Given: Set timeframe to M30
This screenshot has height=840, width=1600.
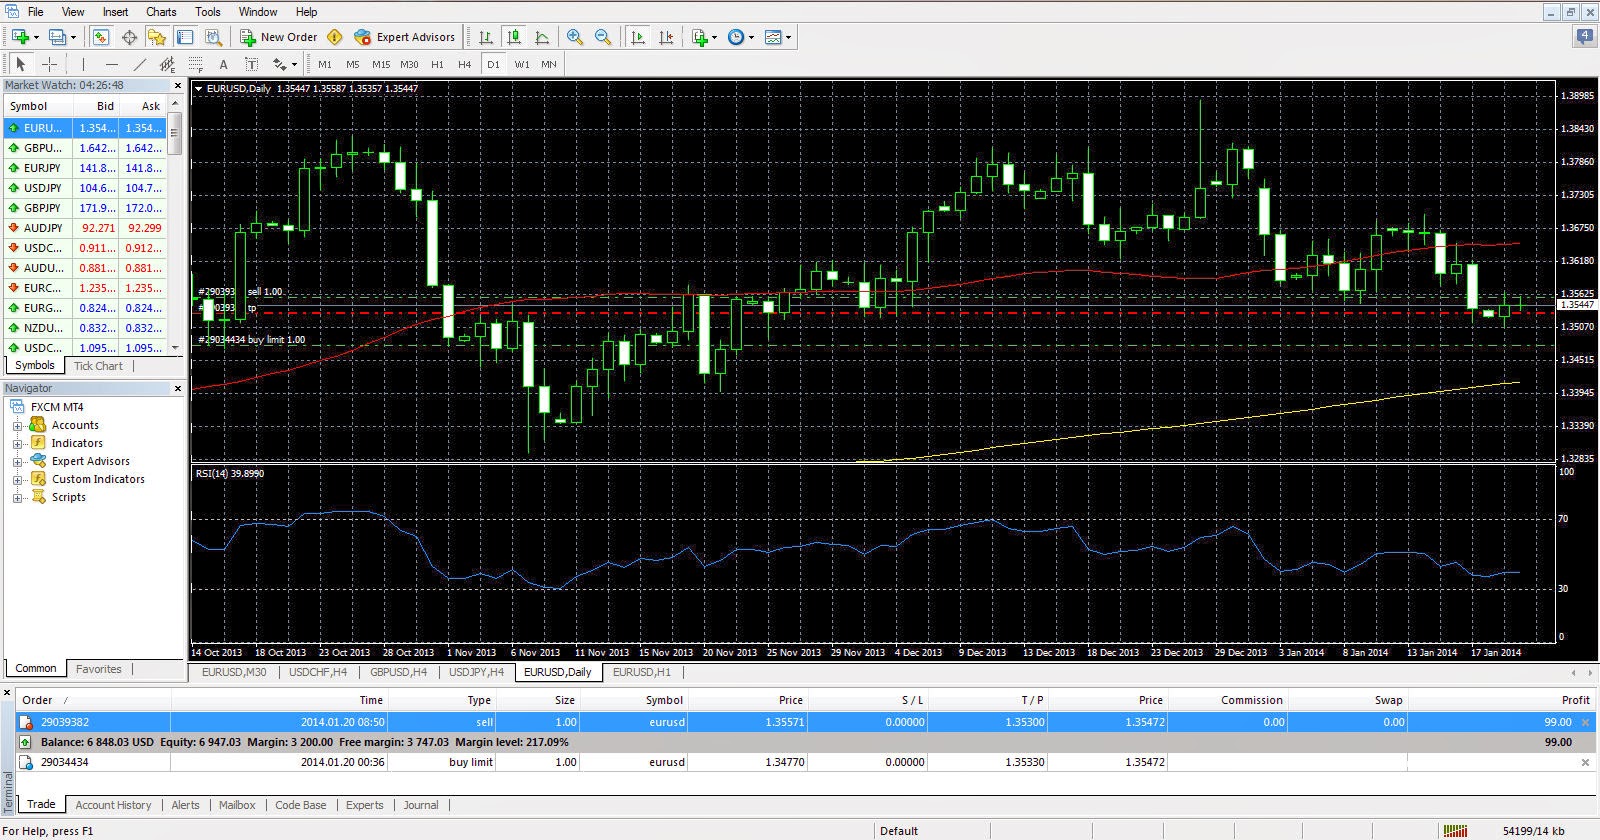Looking at the screenshot, I should [409, 64].
